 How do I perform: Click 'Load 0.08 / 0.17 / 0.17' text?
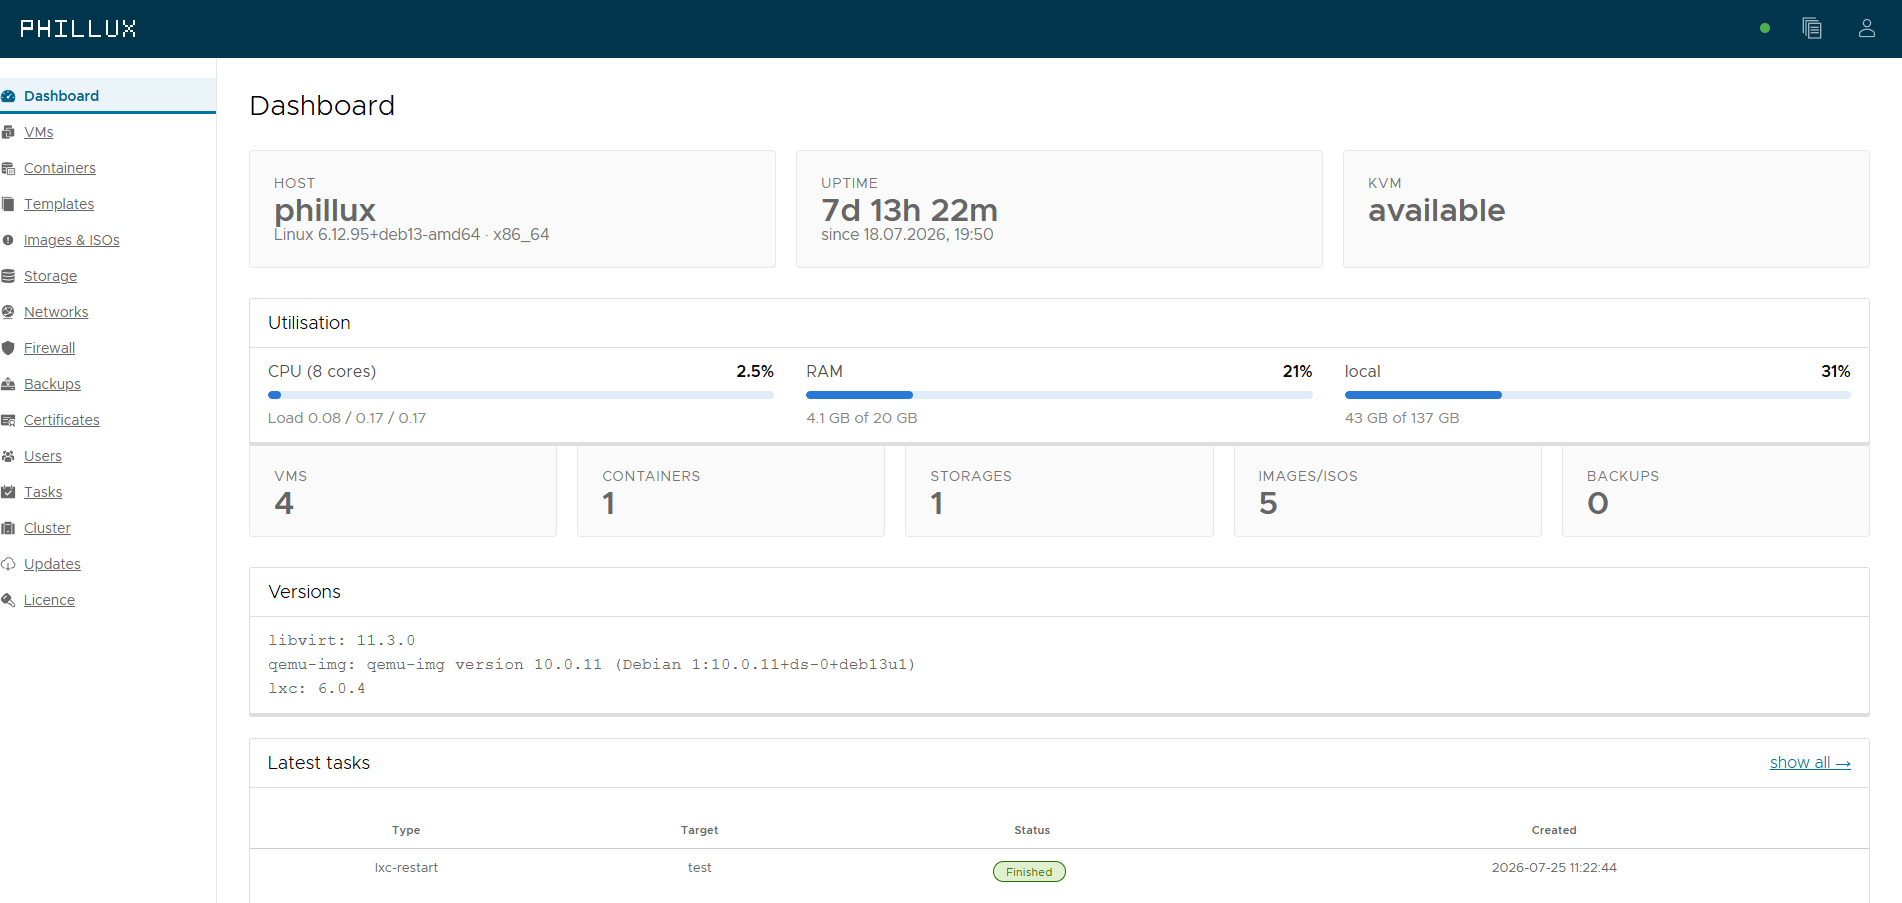pyautogui.click(x=347, y=418)
